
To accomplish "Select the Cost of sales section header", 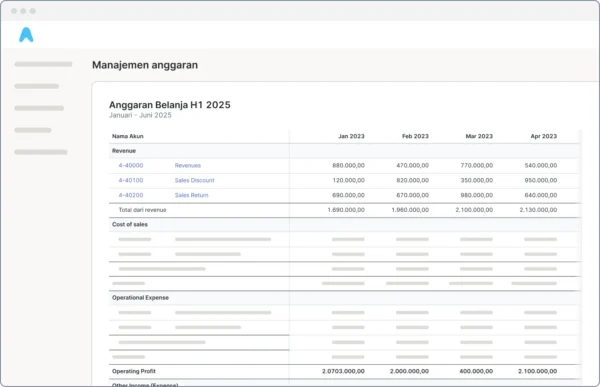I will click(x=130, y=224).
